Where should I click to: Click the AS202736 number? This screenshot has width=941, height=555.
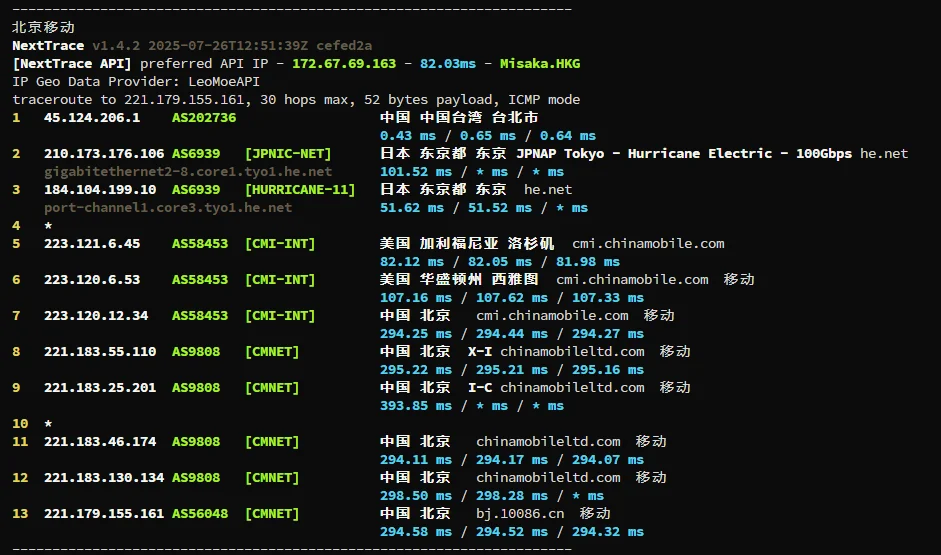[204, 117]
